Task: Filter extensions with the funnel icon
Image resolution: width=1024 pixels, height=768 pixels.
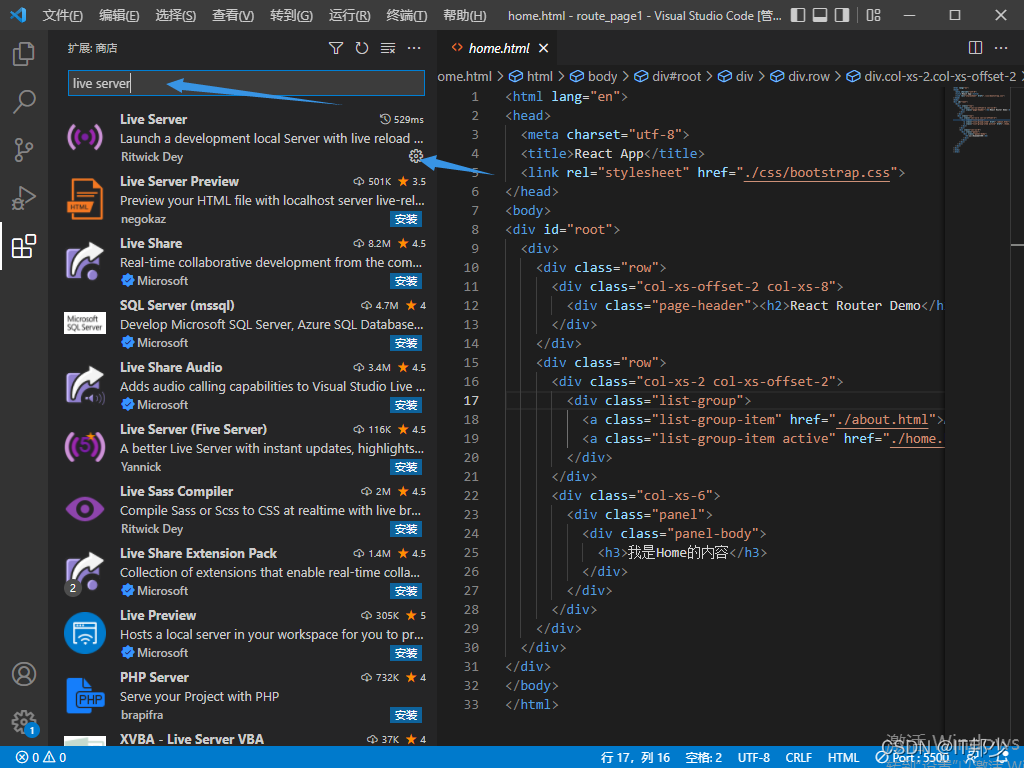Action: click(x=336, y=48)
